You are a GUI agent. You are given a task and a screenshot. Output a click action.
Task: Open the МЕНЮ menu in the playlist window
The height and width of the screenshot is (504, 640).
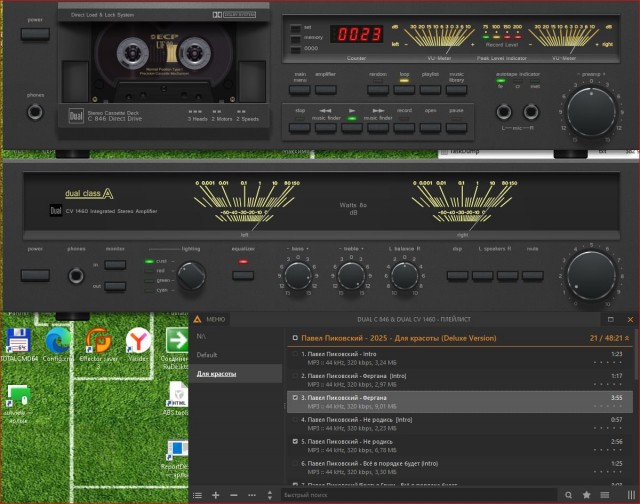coord(210,319)
